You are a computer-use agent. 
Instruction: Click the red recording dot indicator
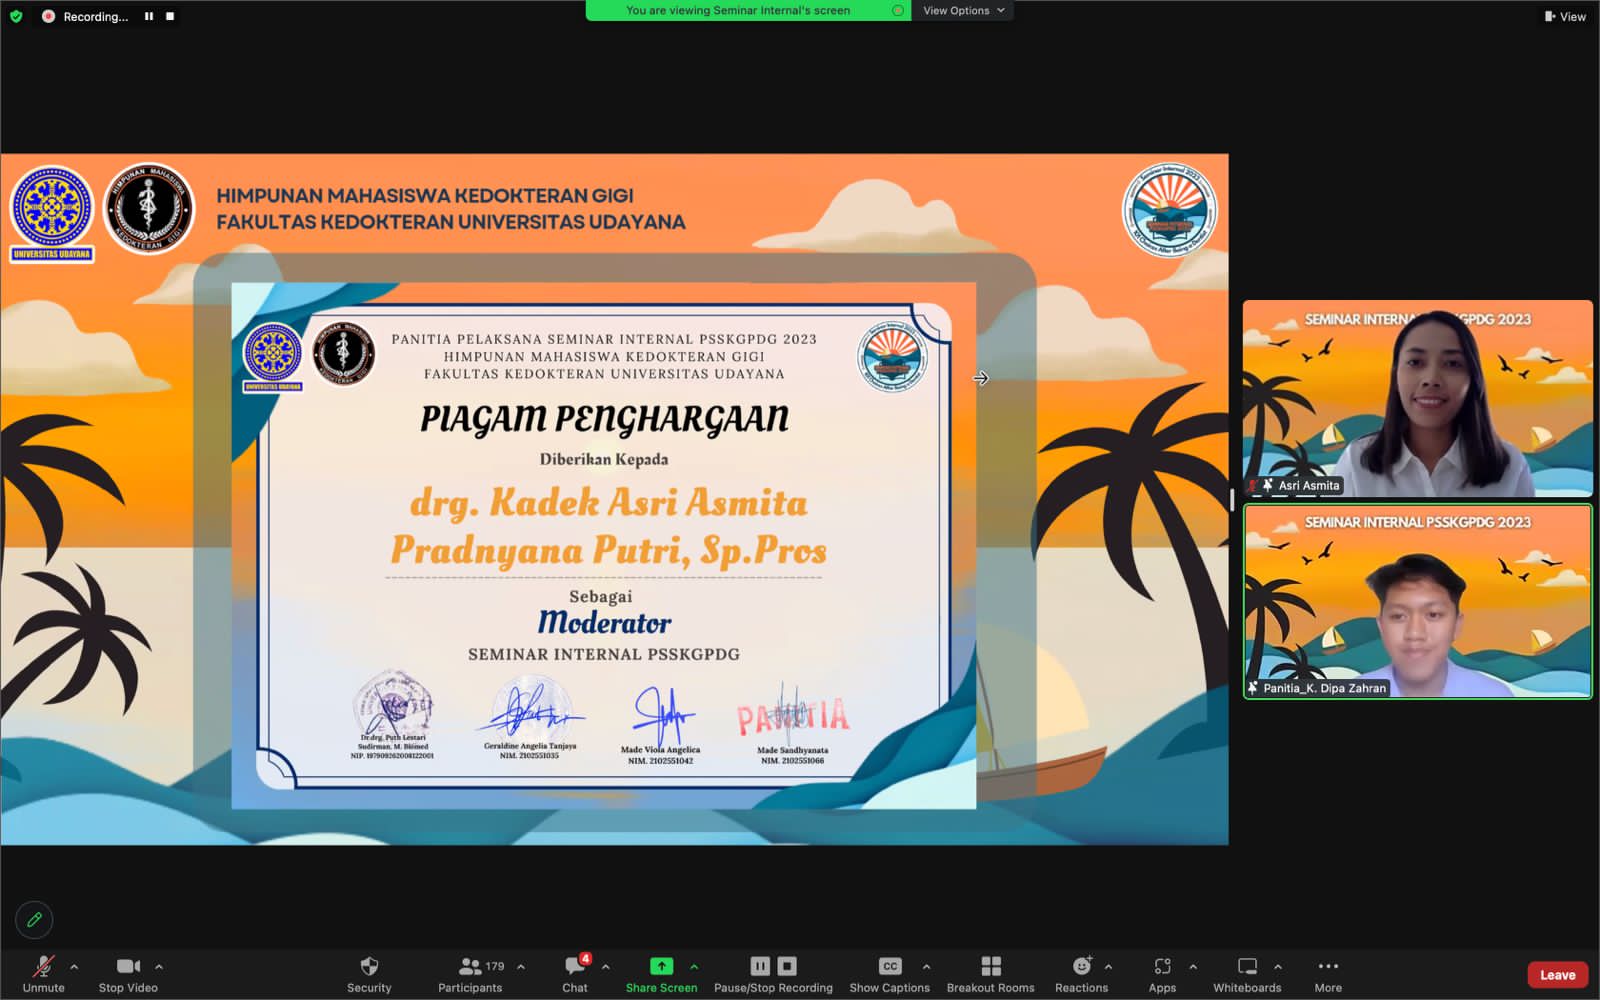(x=47, y=16)
